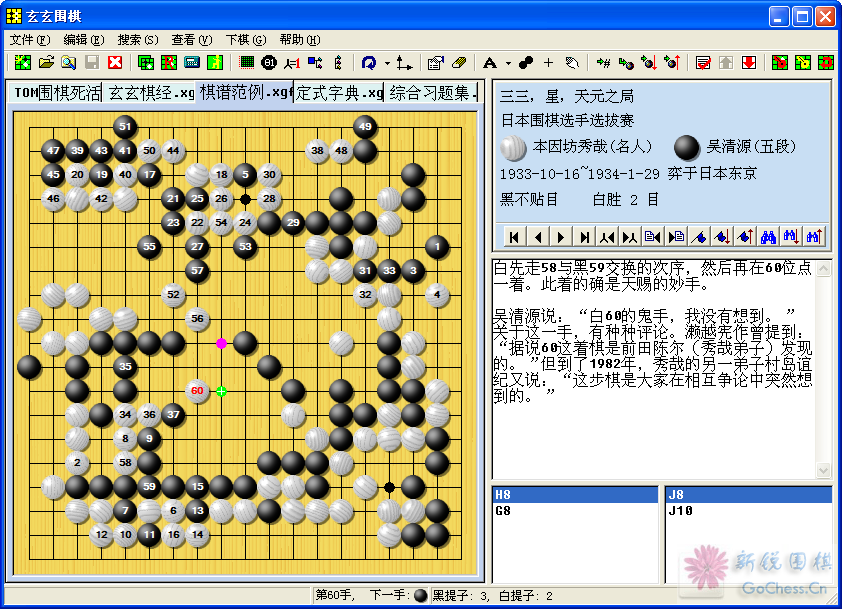
Task: Click the vertical variation tree toolbar icon
Action: pos(338,62)
